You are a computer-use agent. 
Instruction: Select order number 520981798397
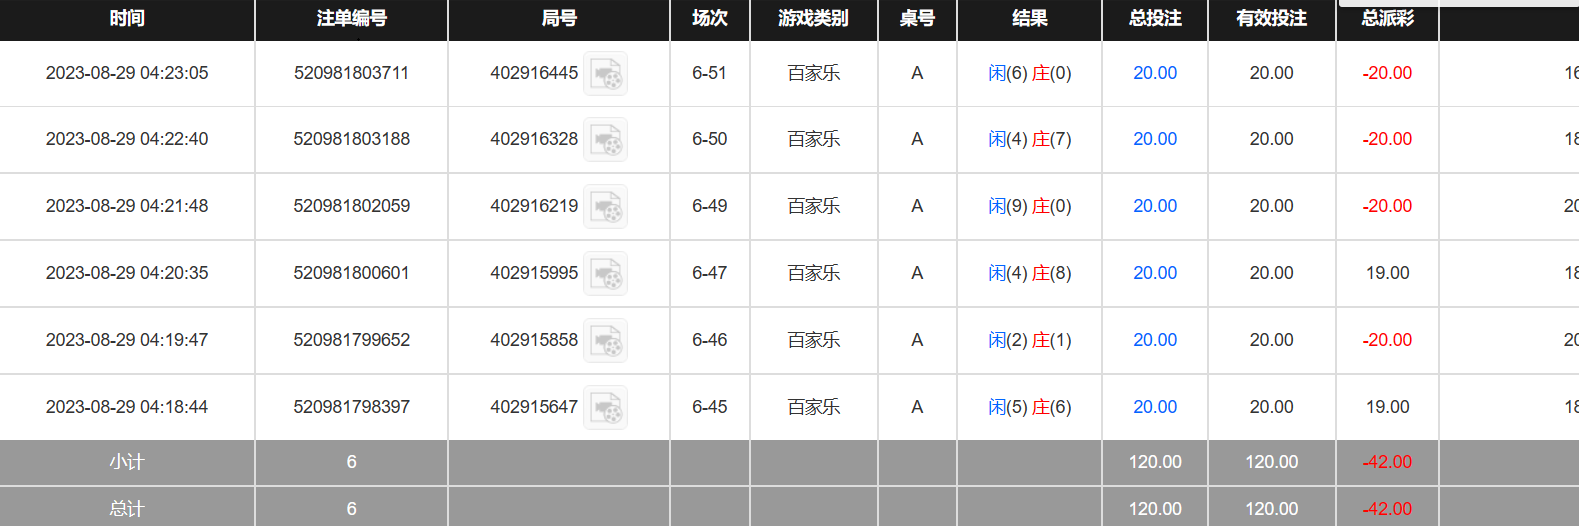[351, 407]
